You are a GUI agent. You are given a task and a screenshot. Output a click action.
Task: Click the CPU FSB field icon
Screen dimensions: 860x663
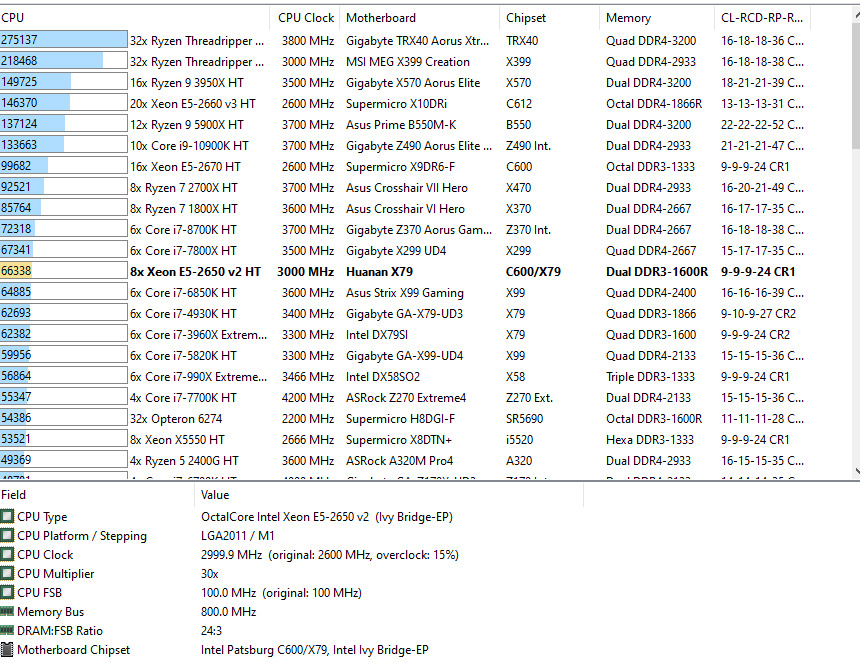click(x=7, y=593)
